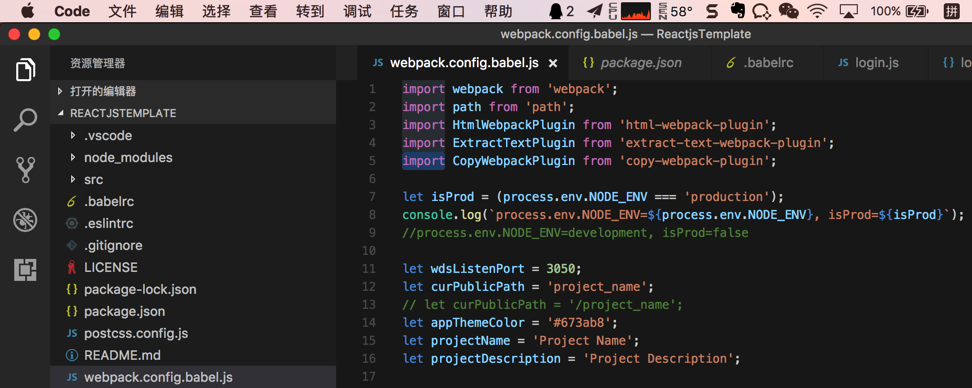
Task: Open Source Control view icon
Action: tap(25, 170)
